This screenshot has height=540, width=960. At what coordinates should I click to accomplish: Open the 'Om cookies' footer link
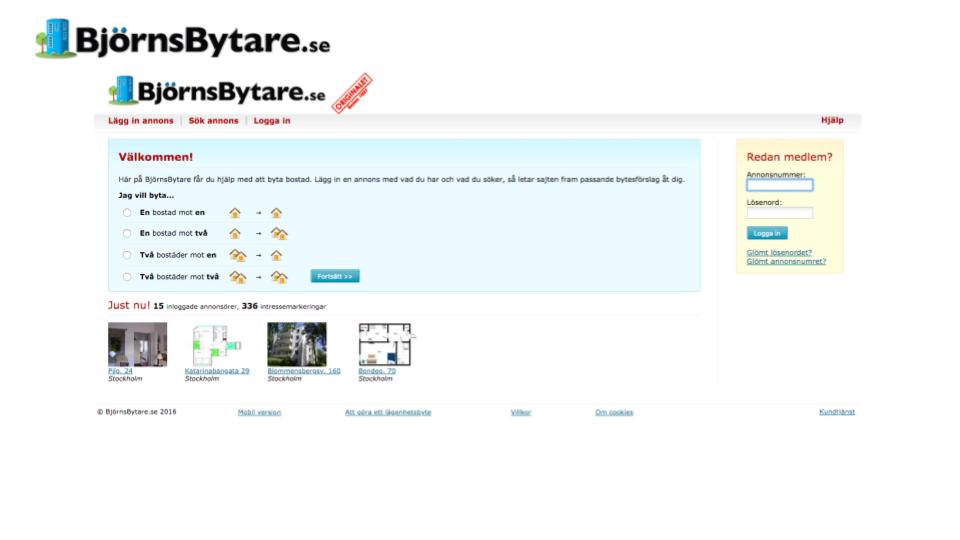click(x=614, y=413)
